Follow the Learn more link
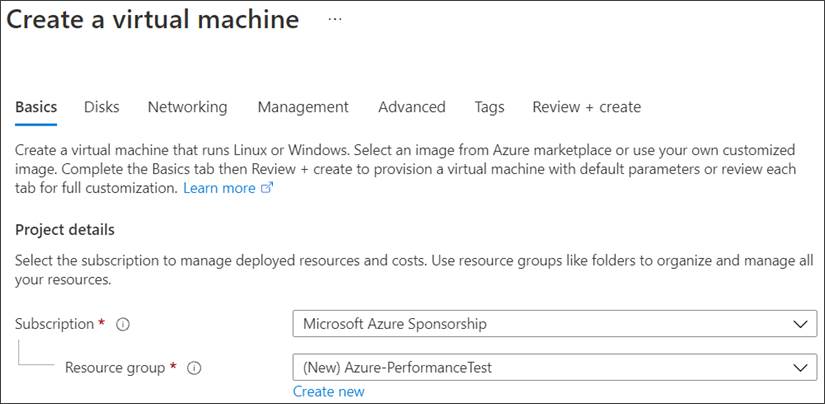Viewport: 825px width, 404px height. pos(219,188)
